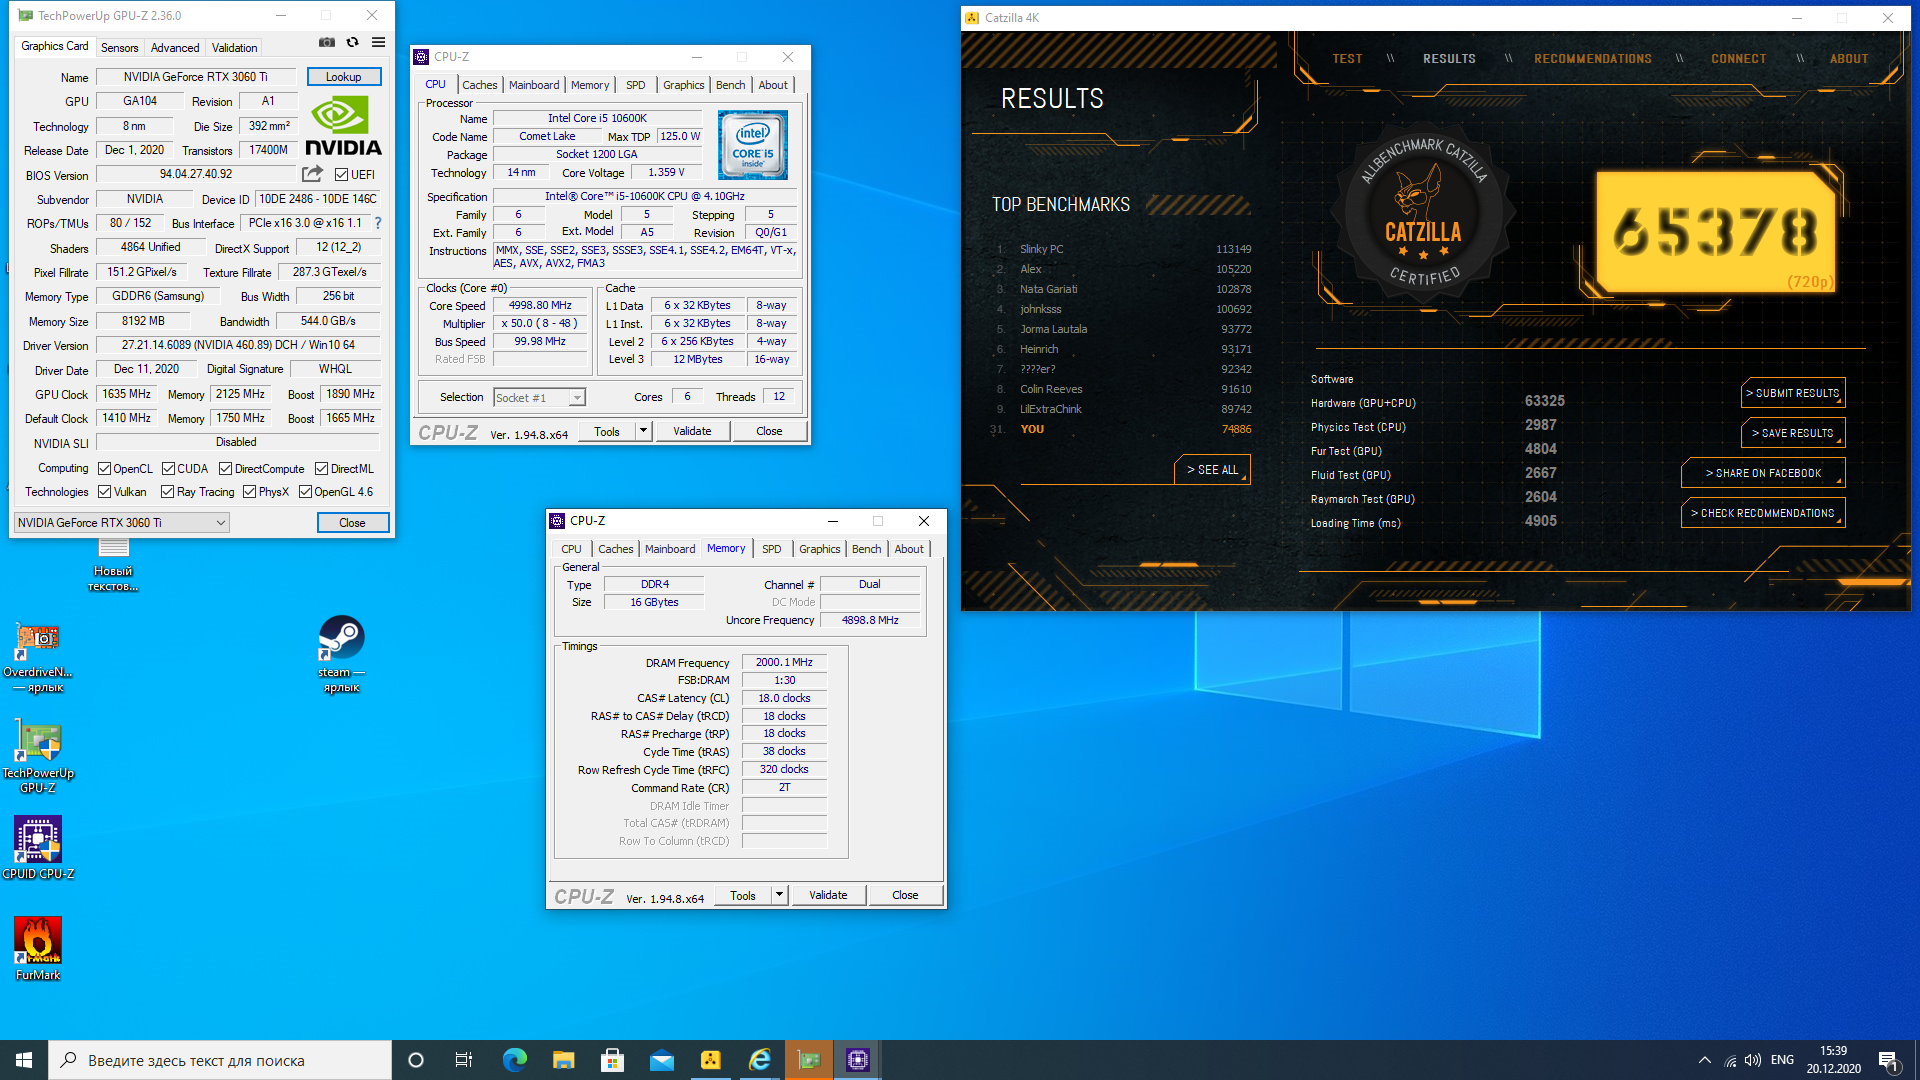Screen dimensions: 1920x1080
Task: Click GPU-Z screenshot camera icon
Action: point(326,43)
